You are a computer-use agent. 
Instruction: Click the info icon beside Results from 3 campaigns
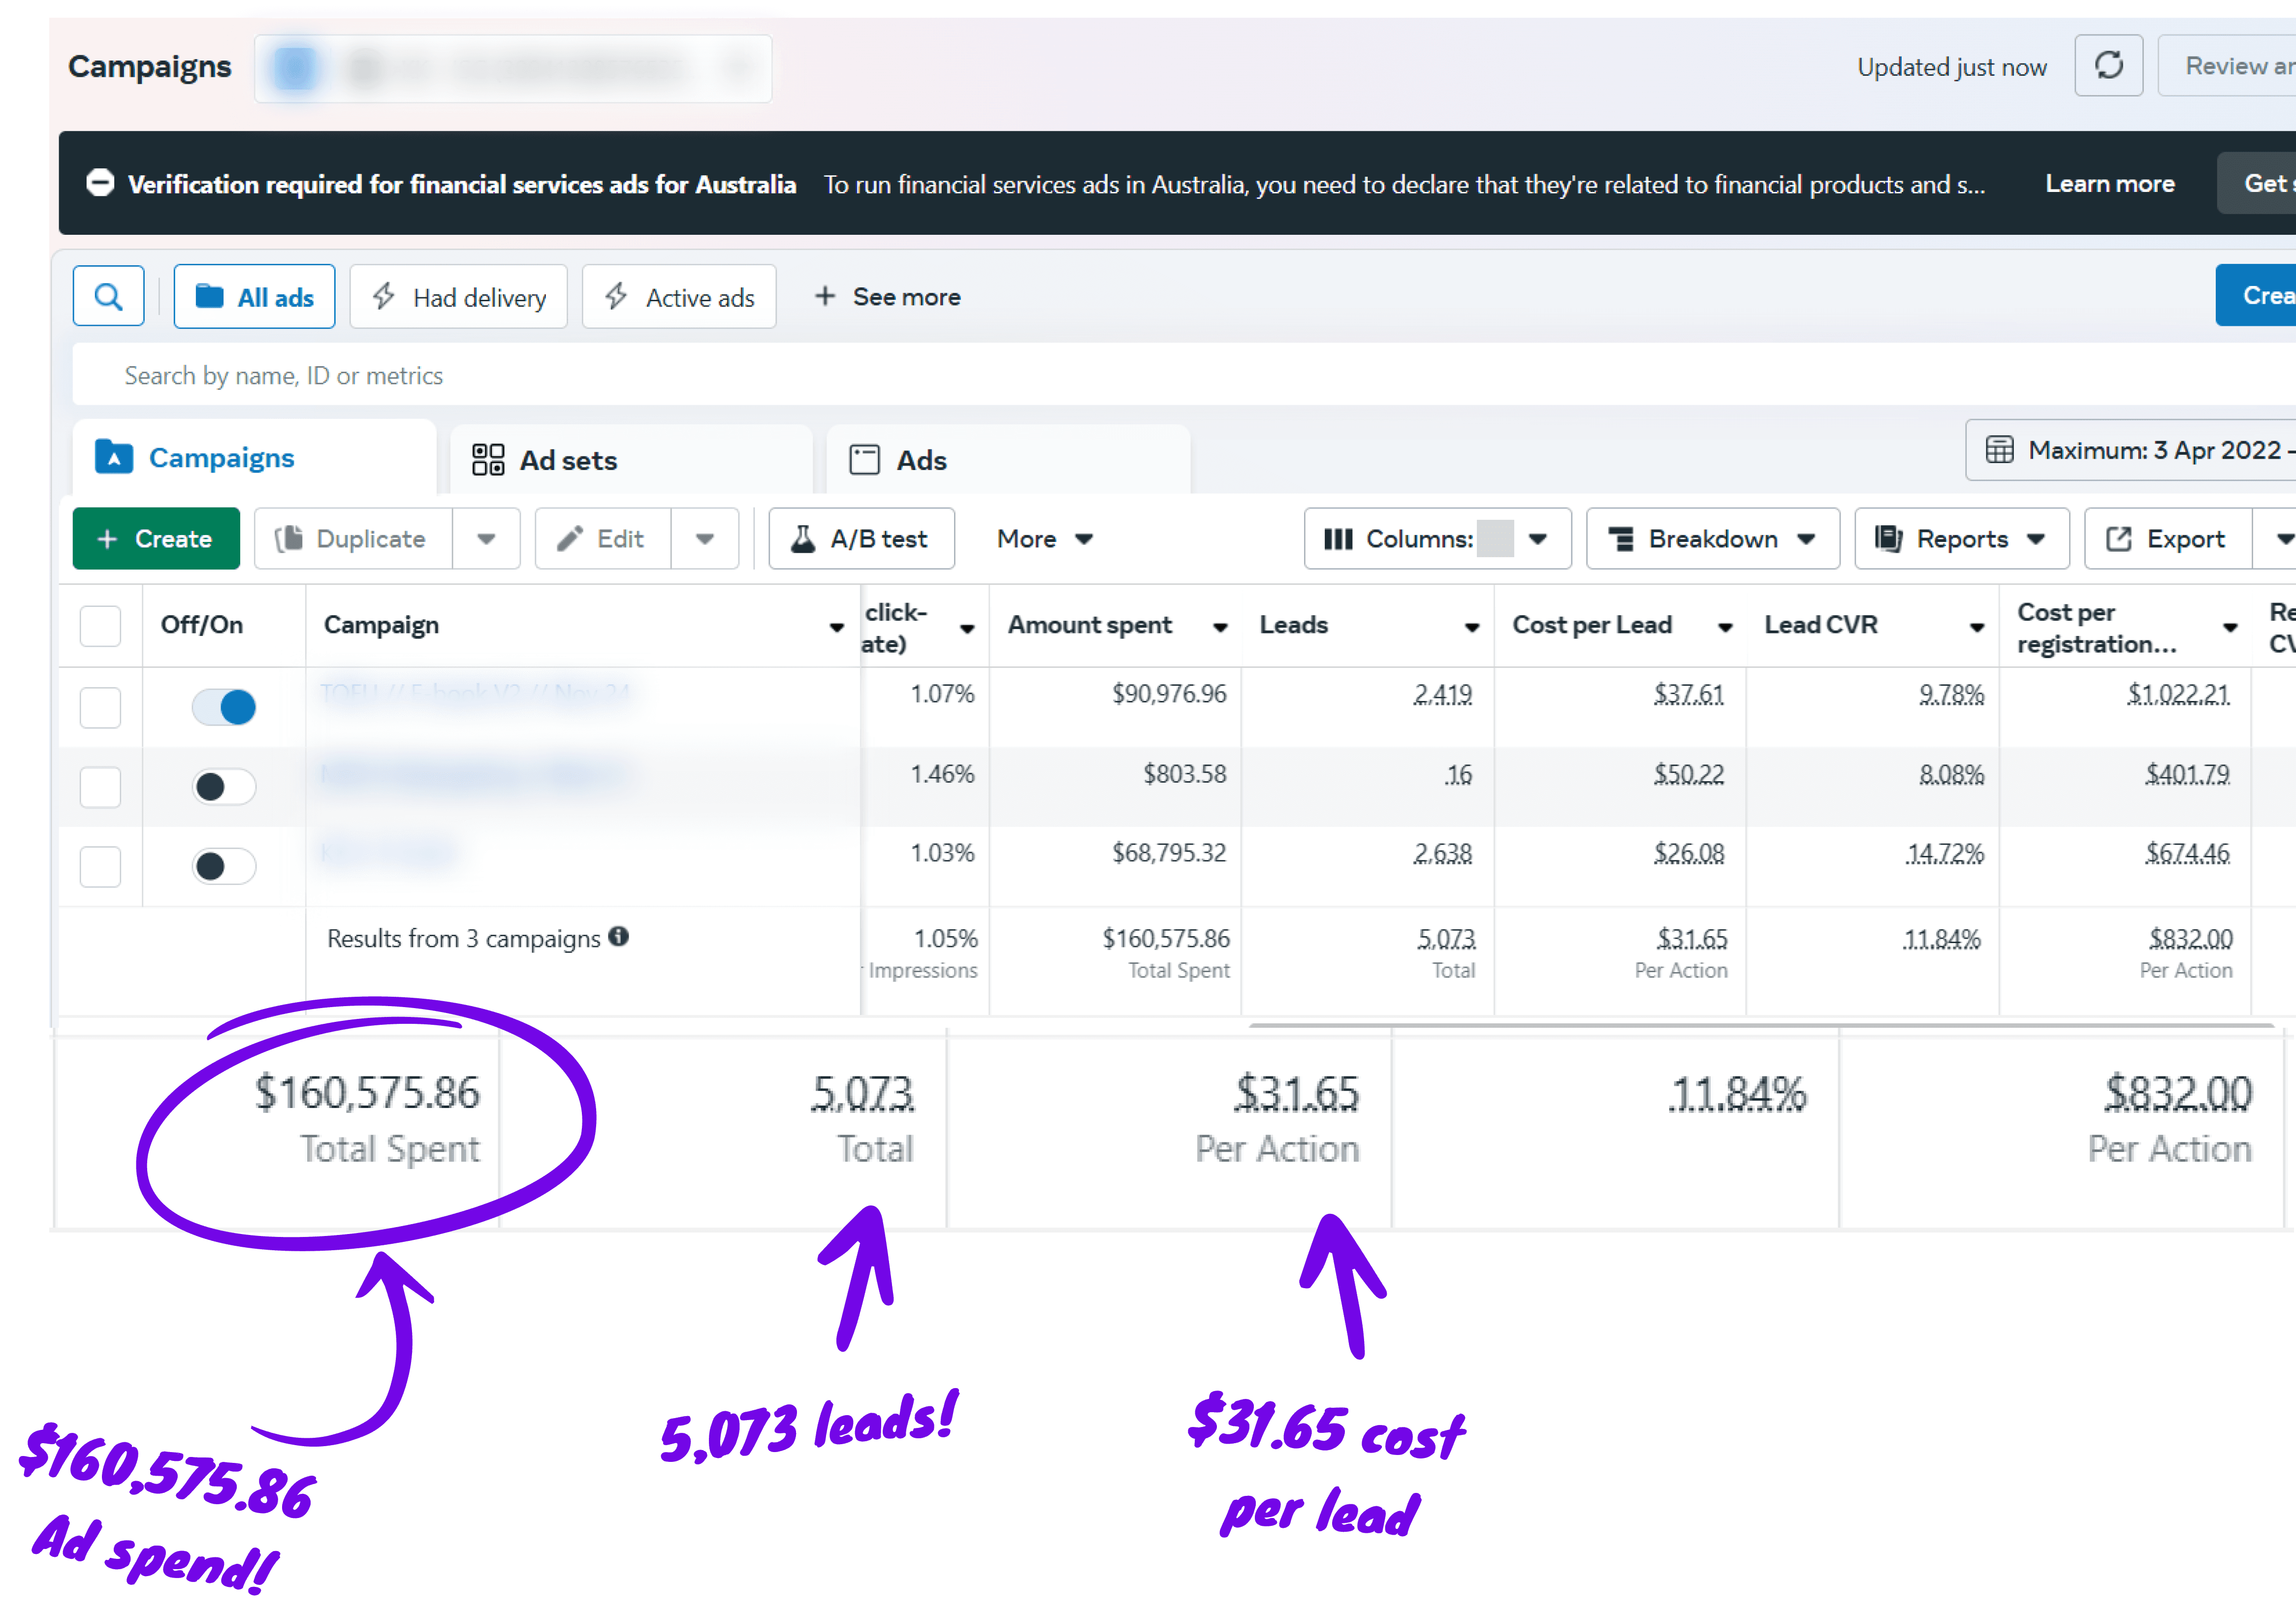619,936
